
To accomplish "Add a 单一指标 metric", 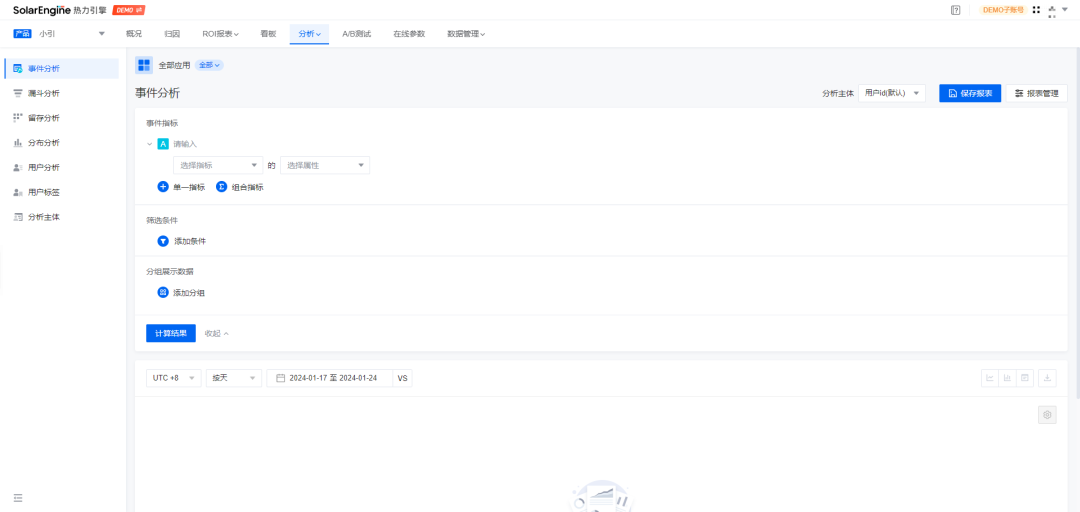I will tap(181, 187).
